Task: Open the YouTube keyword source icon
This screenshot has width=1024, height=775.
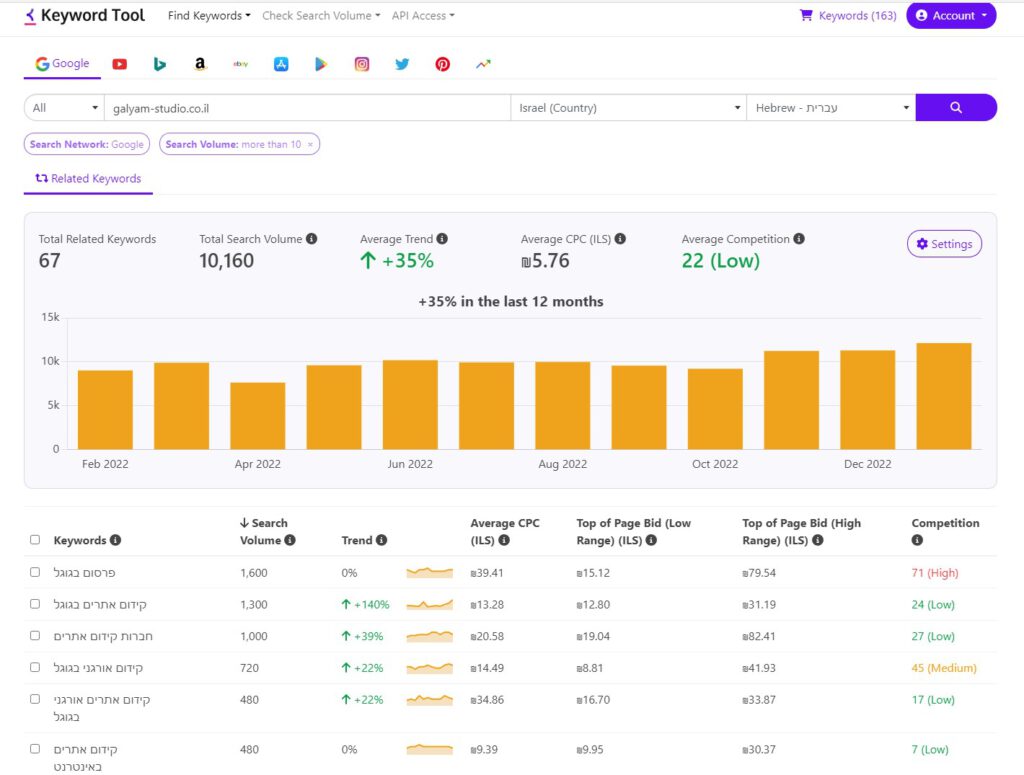Action: click(x=120, y=64)
